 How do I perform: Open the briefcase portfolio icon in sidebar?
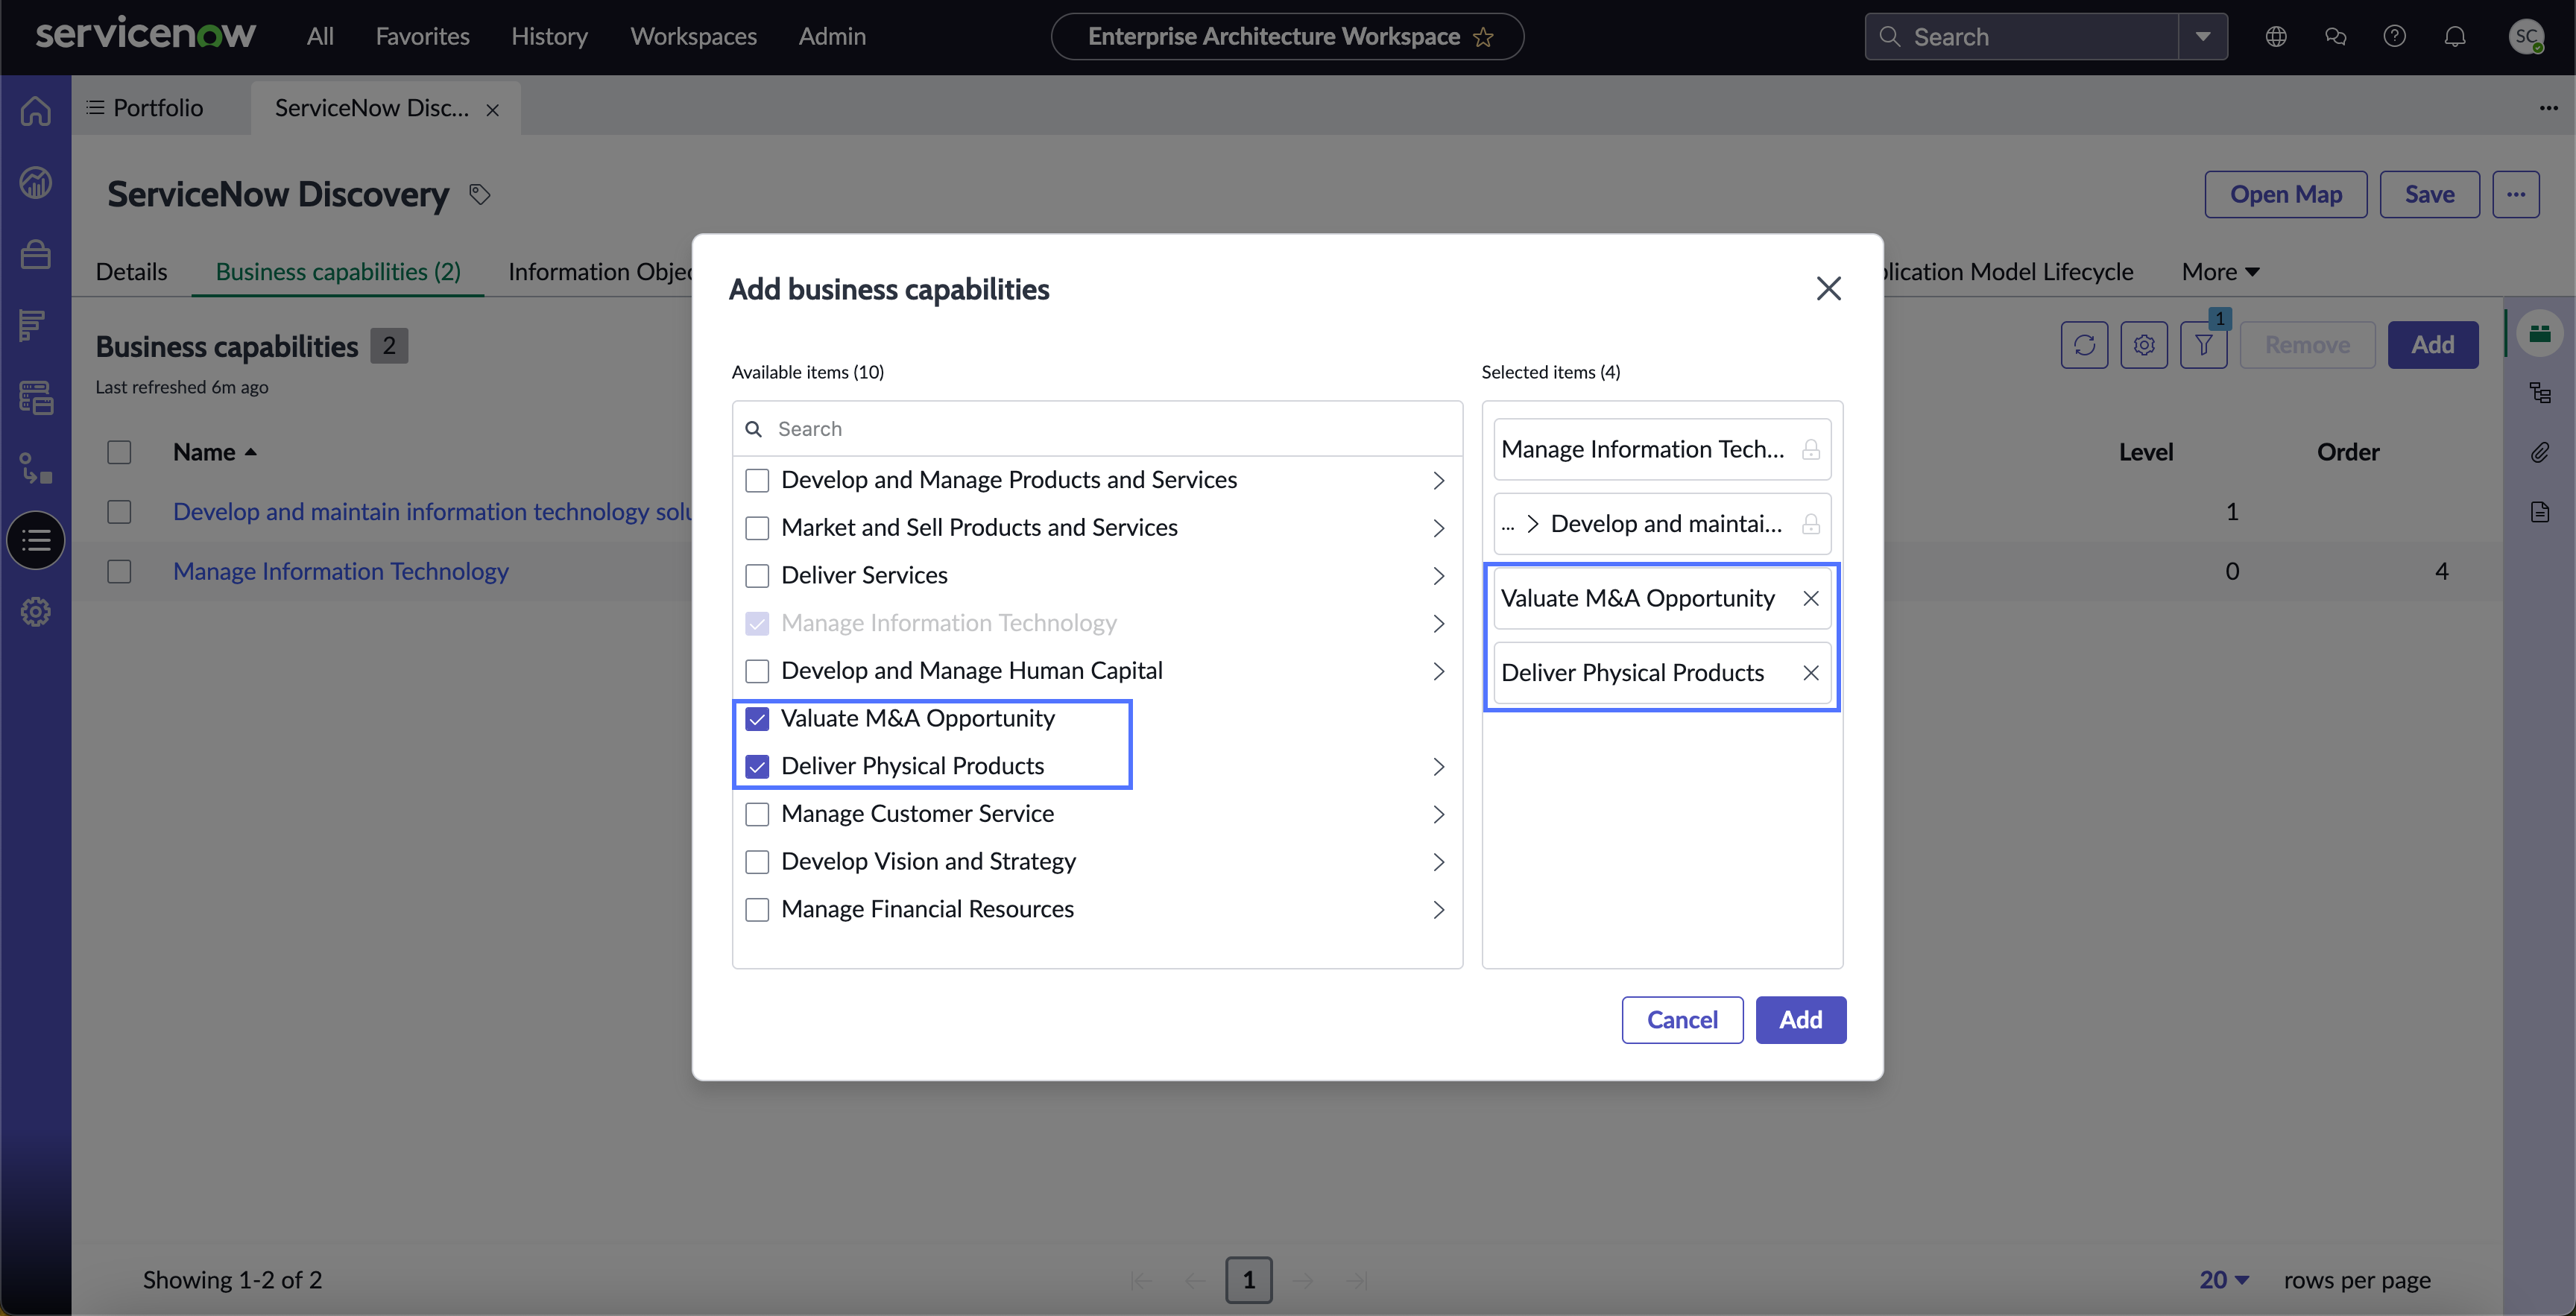(x=36, y=254)
